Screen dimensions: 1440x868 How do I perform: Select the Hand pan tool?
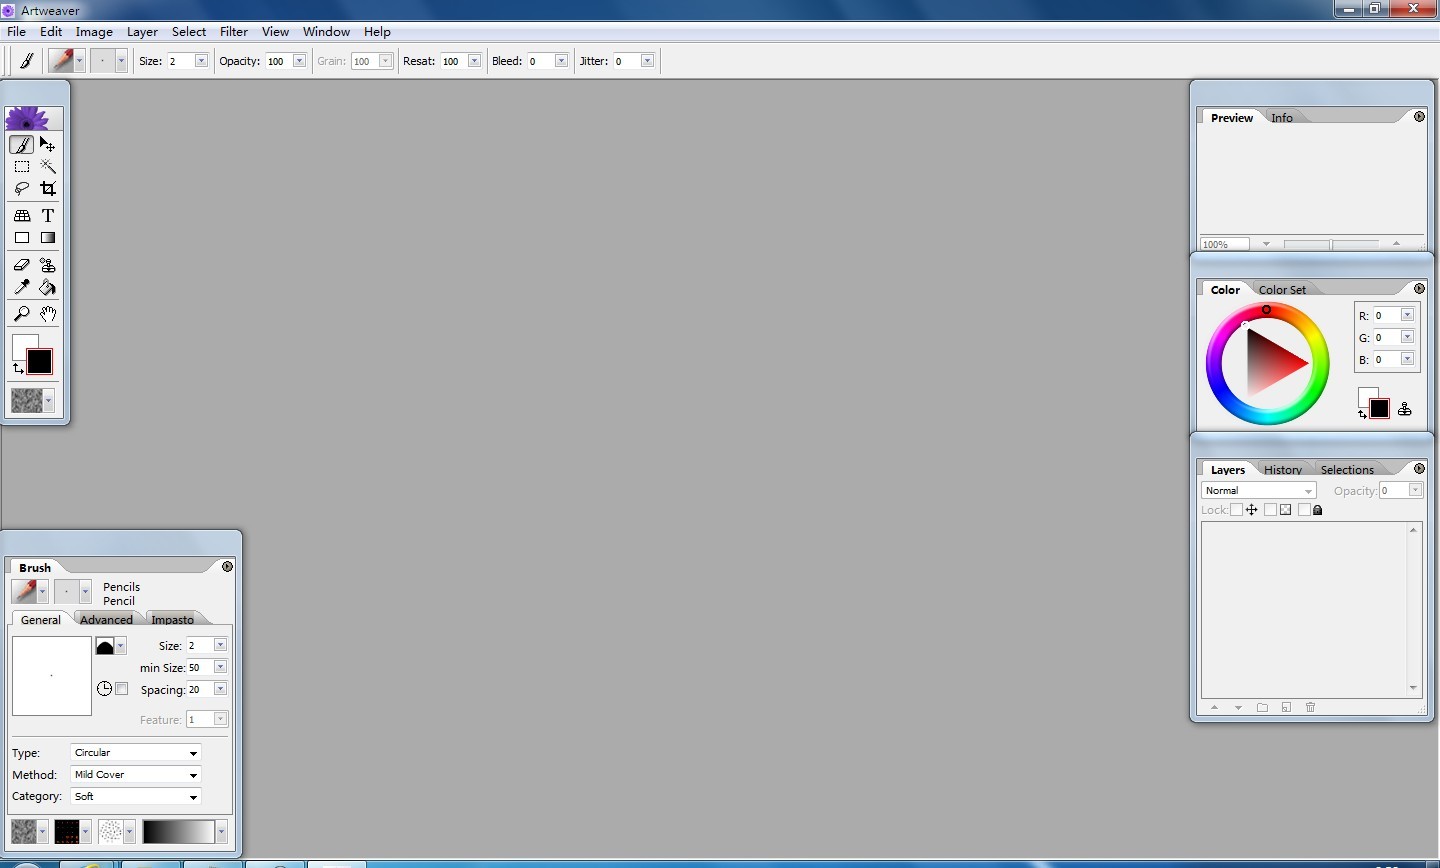point(47,314)
